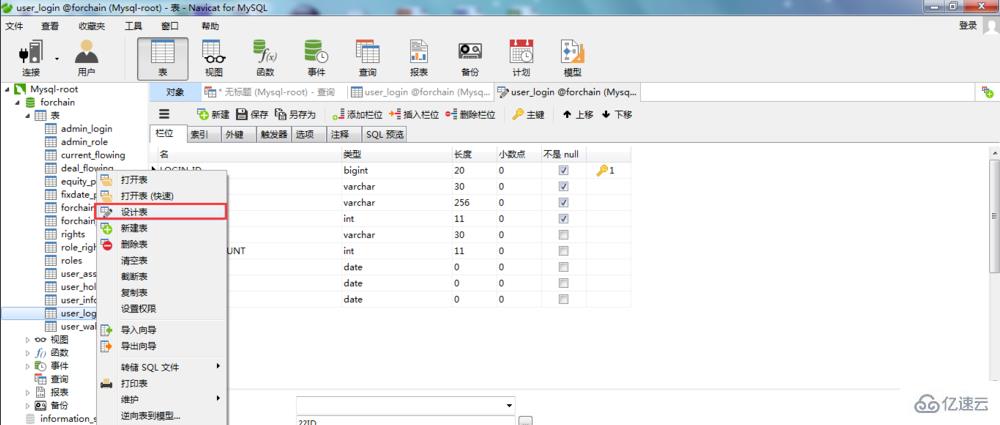The width and height of the screenshot is (1000, 425).
Task: Expand the 函数 tree node
Action: (27, 353)
